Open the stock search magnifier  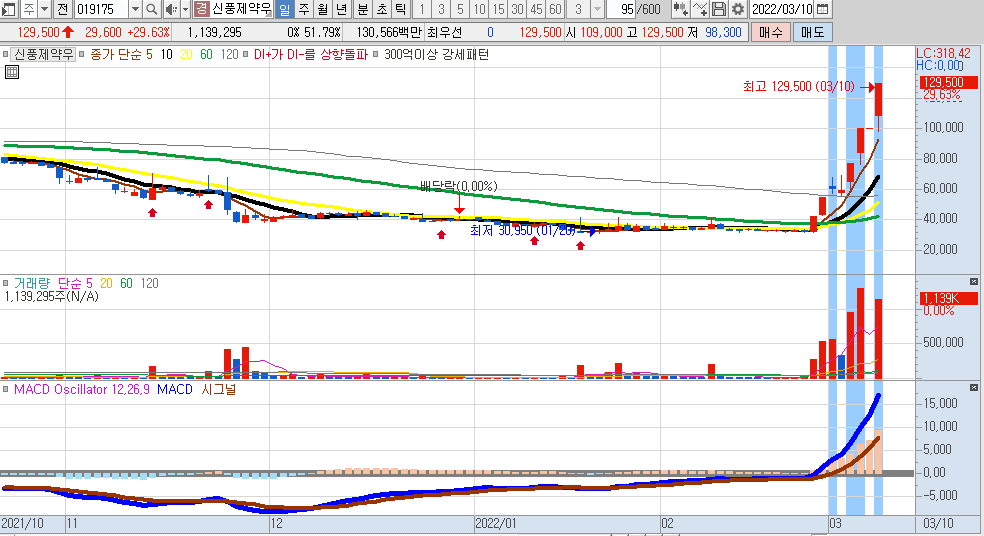(x=152, y=9)
